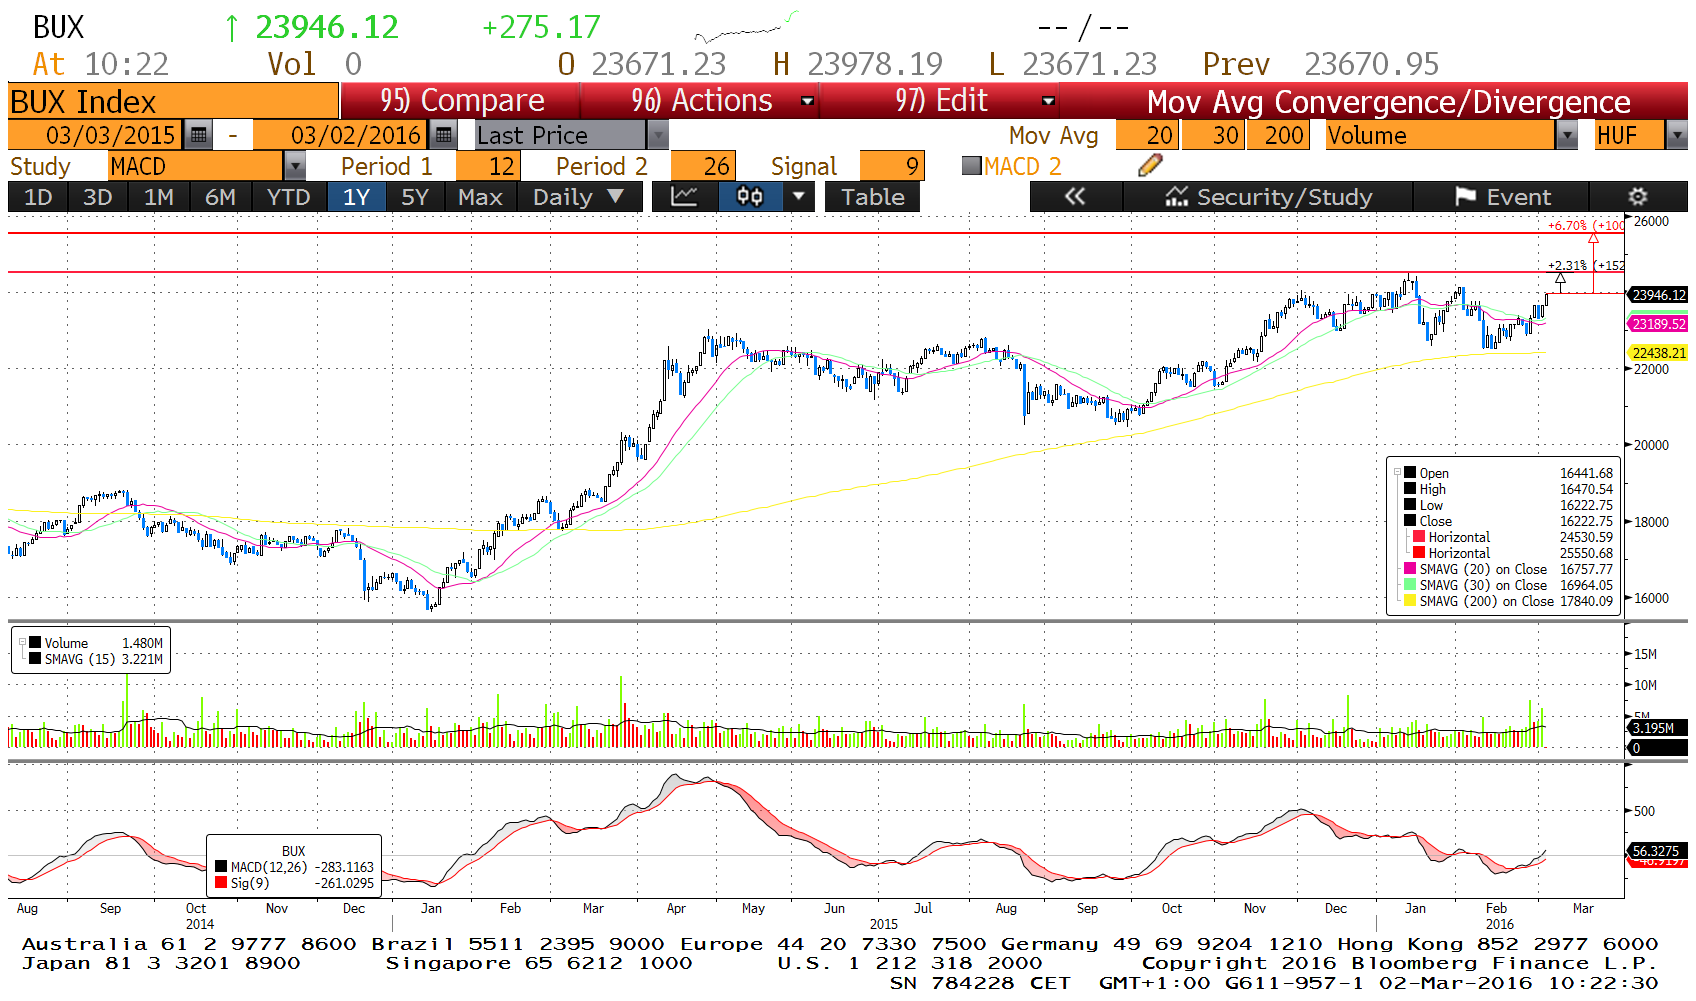The width and height of the screenshot is (1696, 1001).
Task: Select the 1M range tab
Action: click(x=159, y=197)
